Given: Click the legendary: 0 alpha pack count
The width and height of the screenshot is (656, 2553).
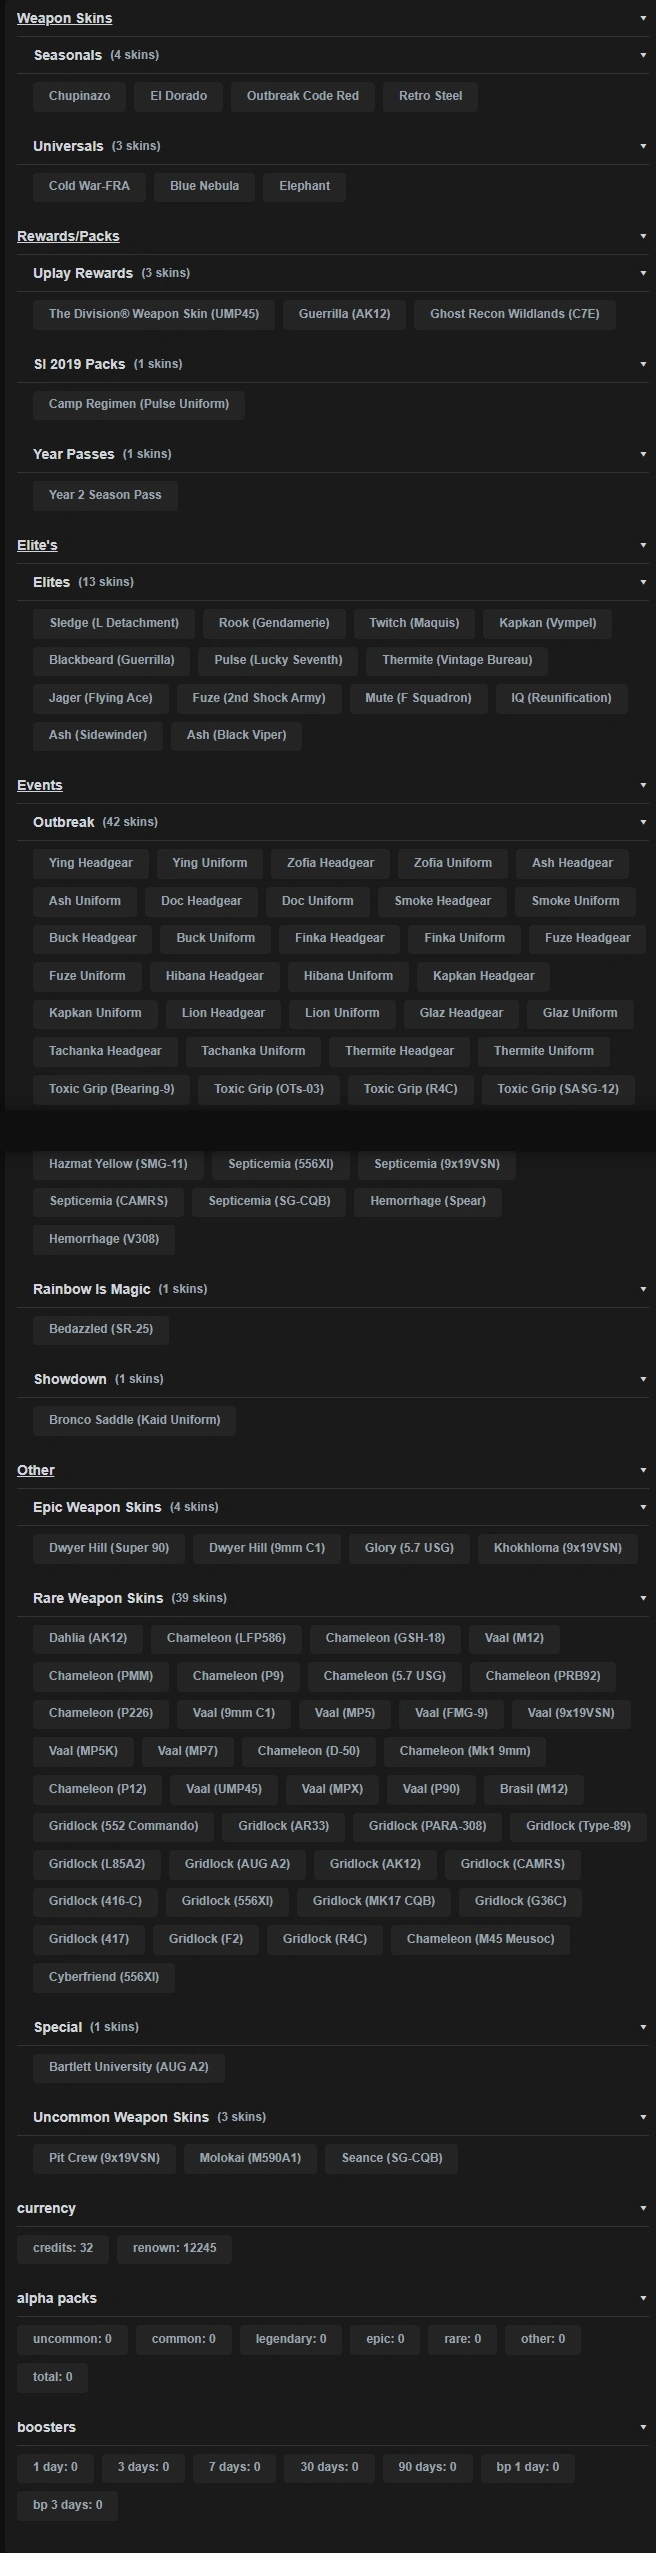Looking at the screenshot, I should coord(291,2339).
